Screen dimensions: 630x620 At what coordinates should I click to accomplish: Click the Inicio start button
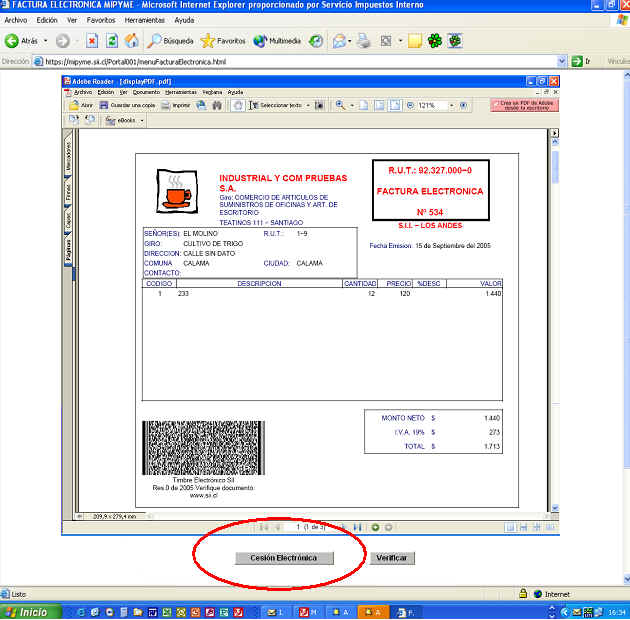coord(31,612)
